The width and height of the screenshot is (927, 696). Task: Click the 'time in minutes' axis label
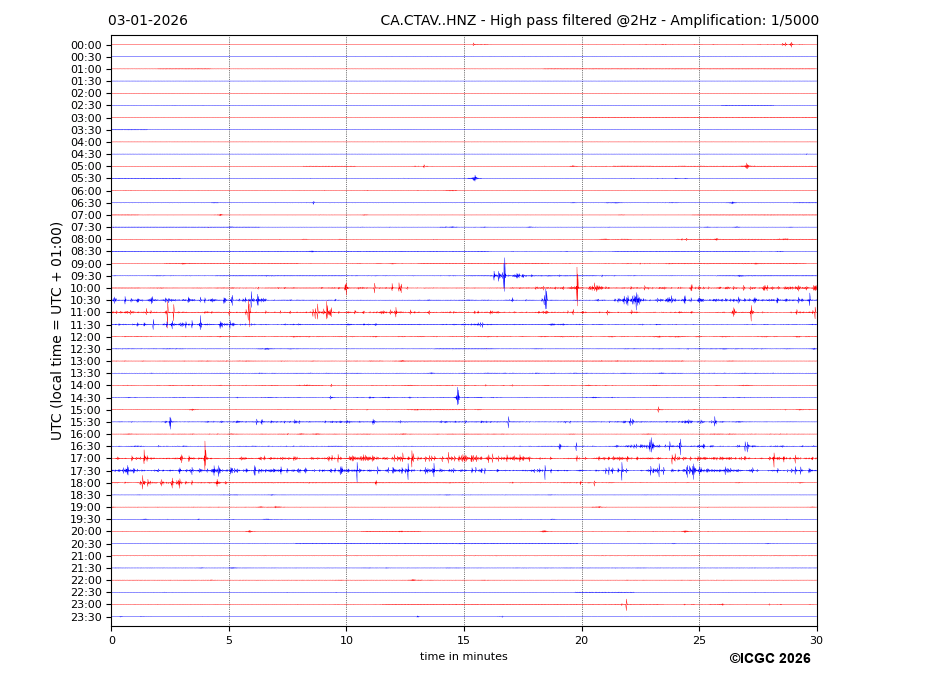(463, 657)
